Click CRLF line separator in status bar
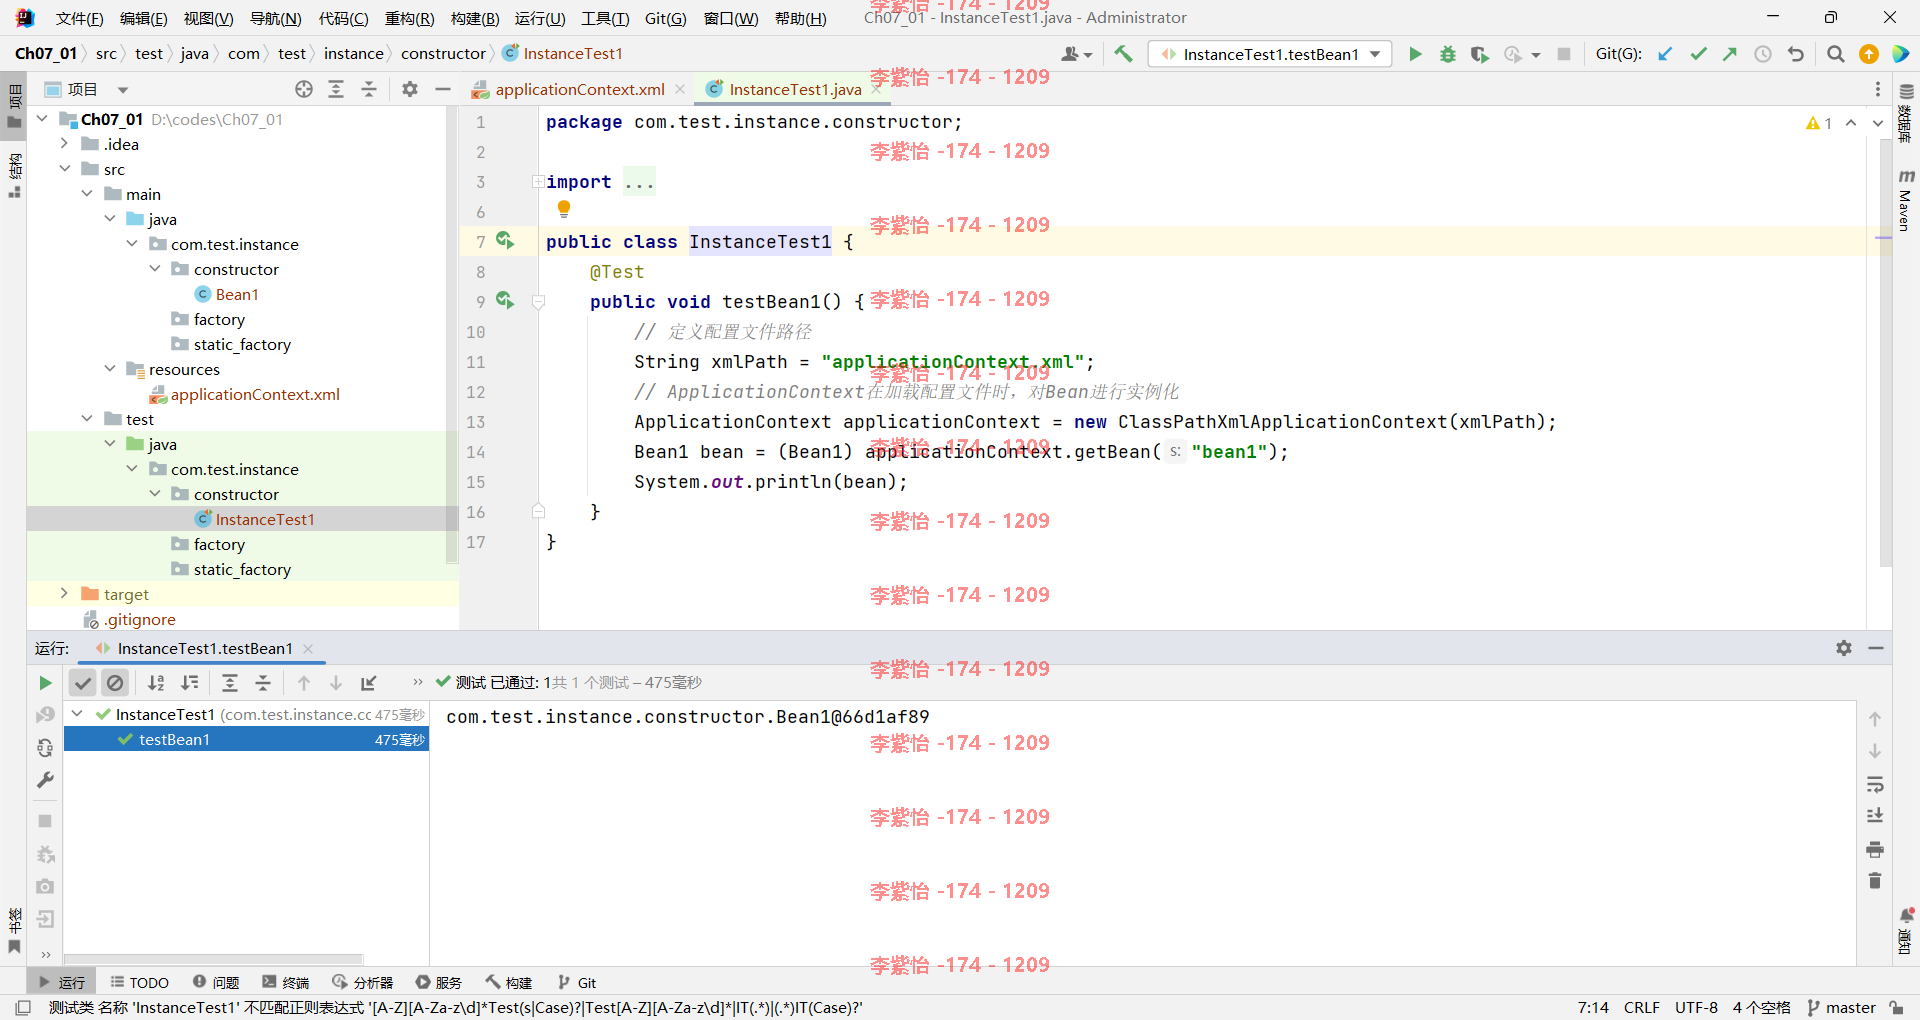Image resolution: width=1920 pixels, height=1020 pixels. [1642, 1007]
